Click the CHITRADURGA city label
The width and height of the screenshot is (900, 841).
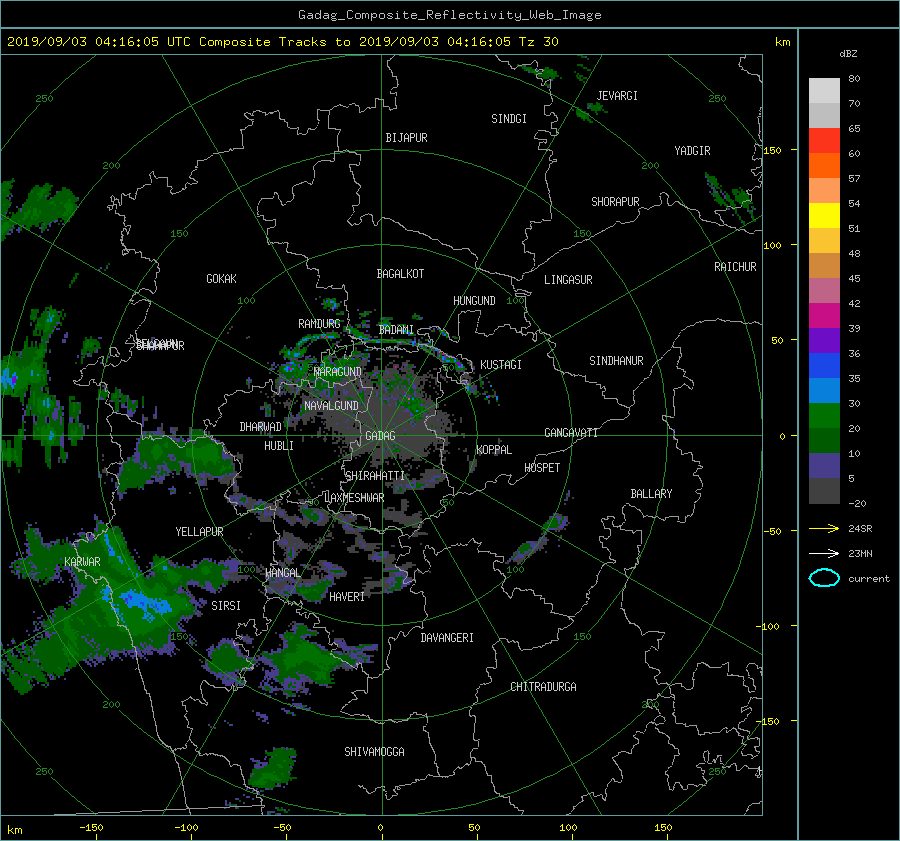pos(543,687)
